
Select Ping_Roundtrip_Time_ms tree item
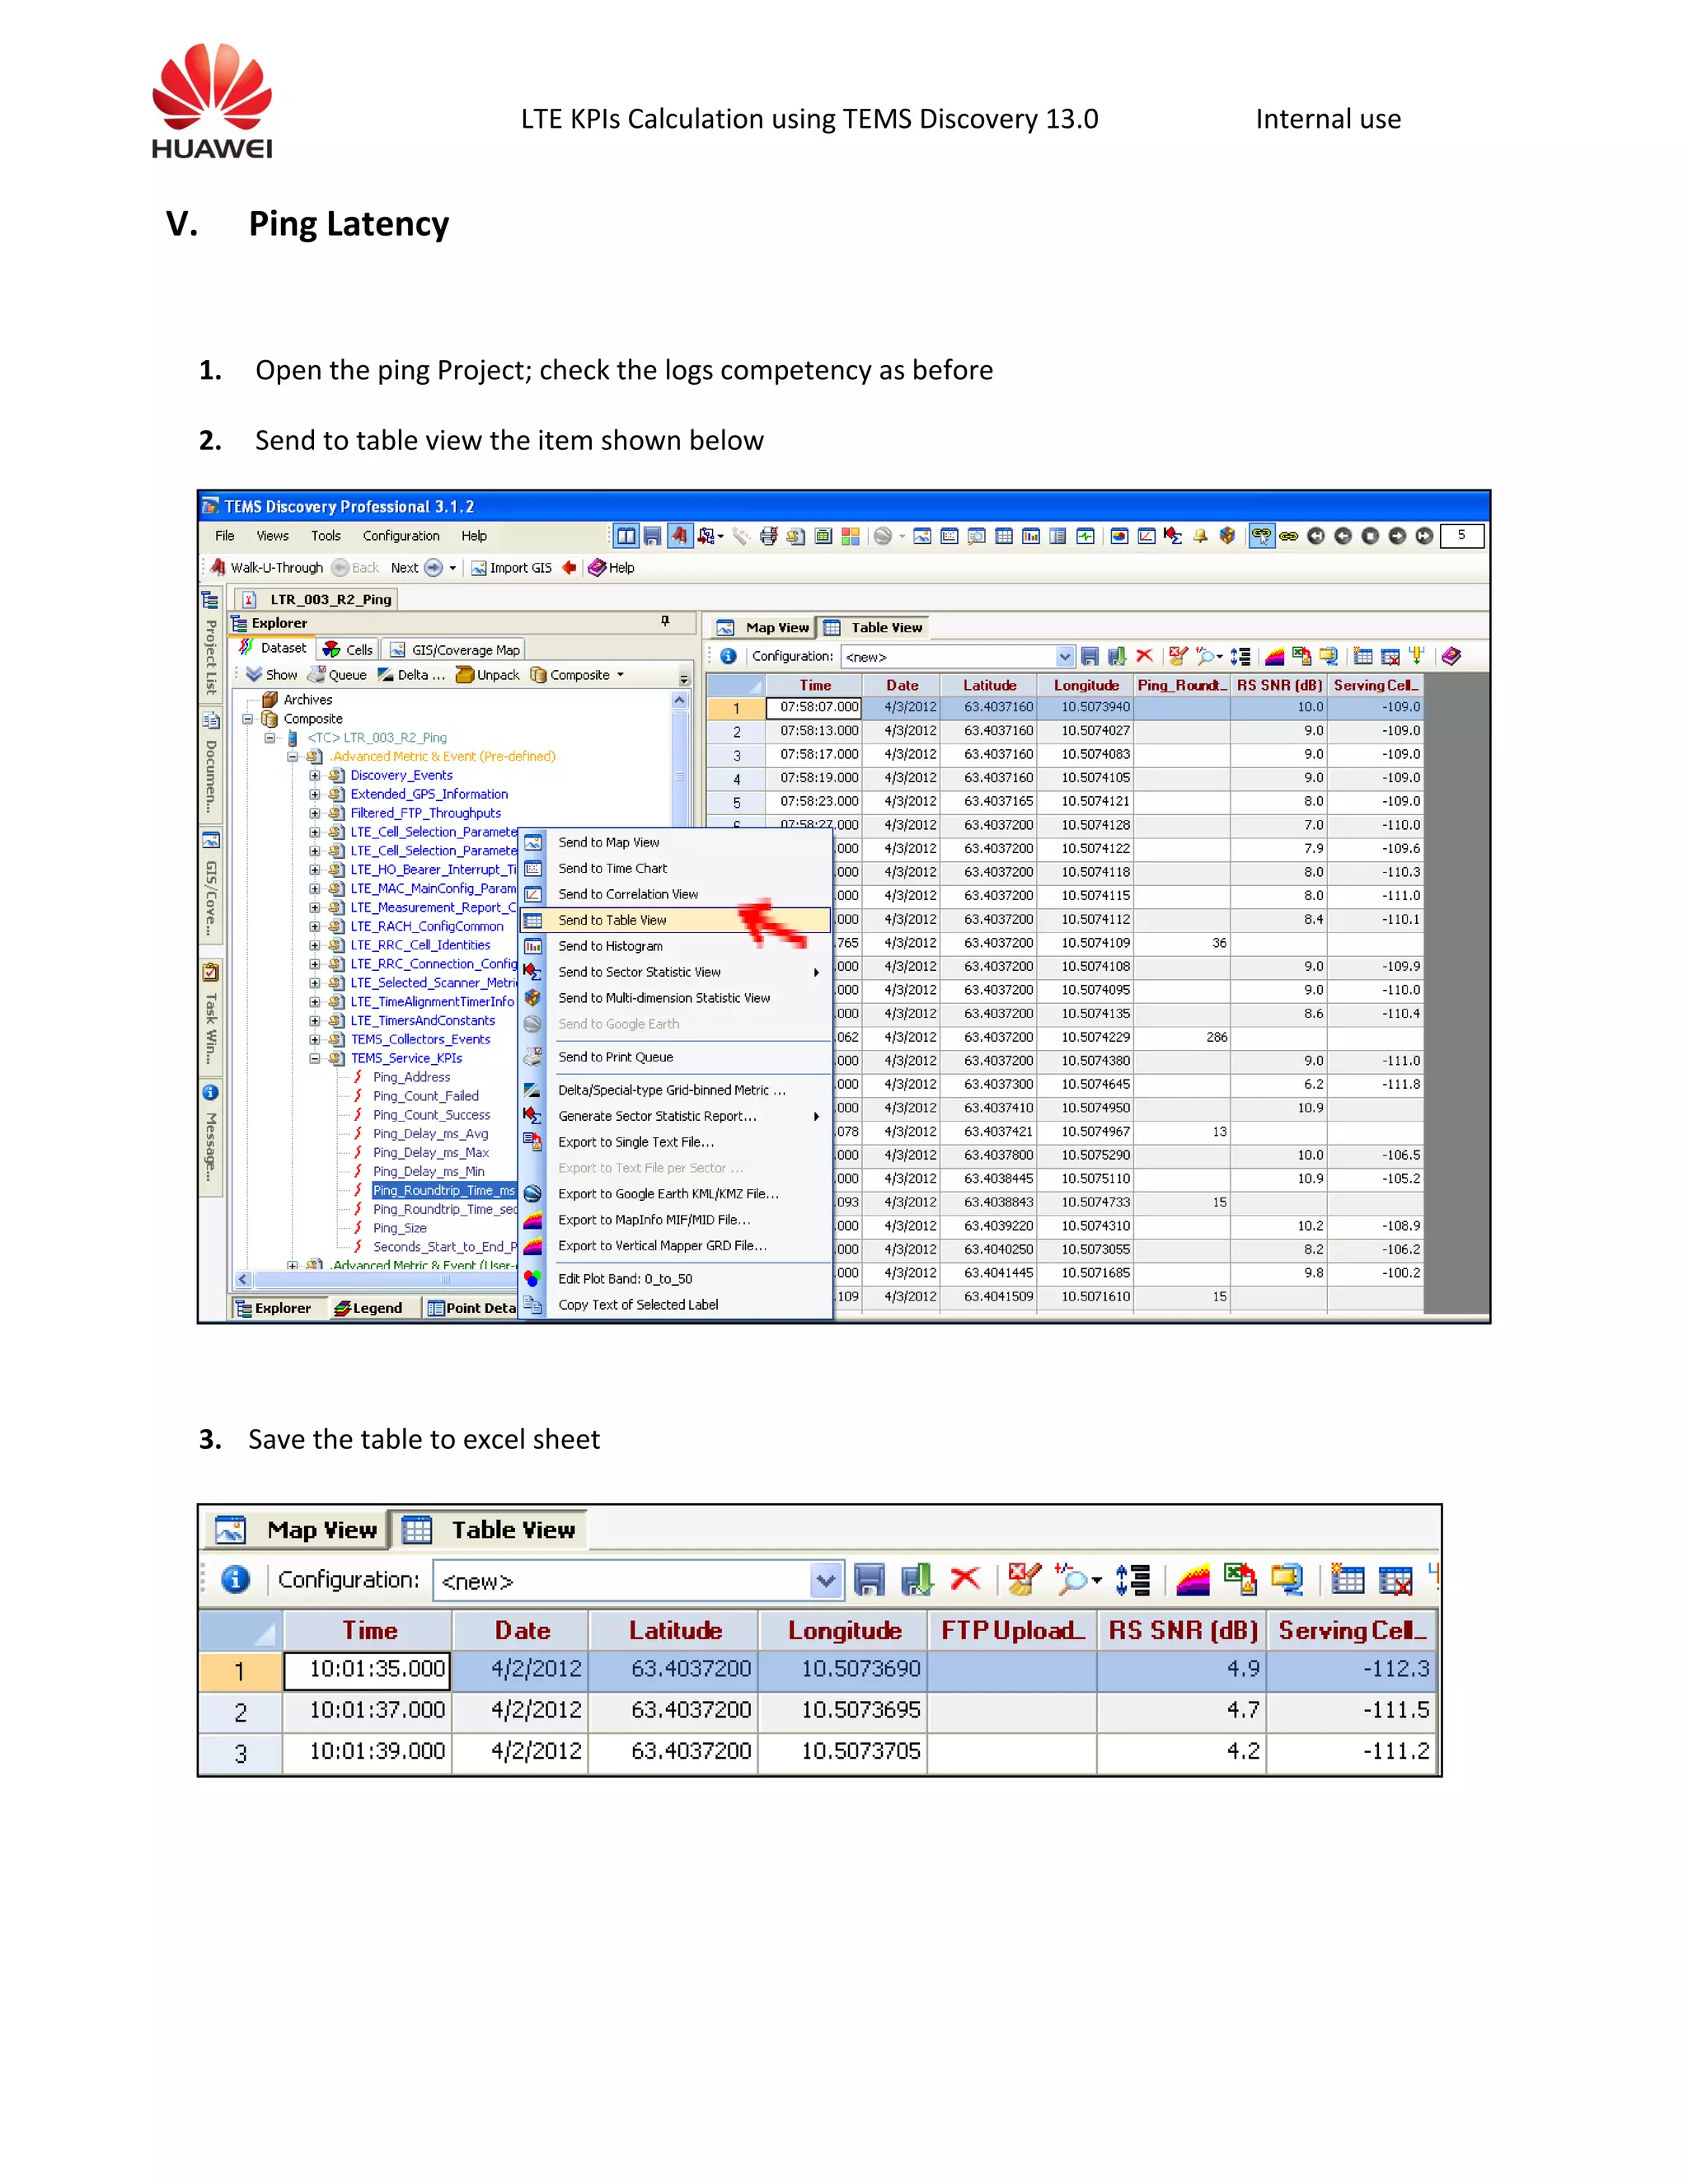[x=444, y=1190]
